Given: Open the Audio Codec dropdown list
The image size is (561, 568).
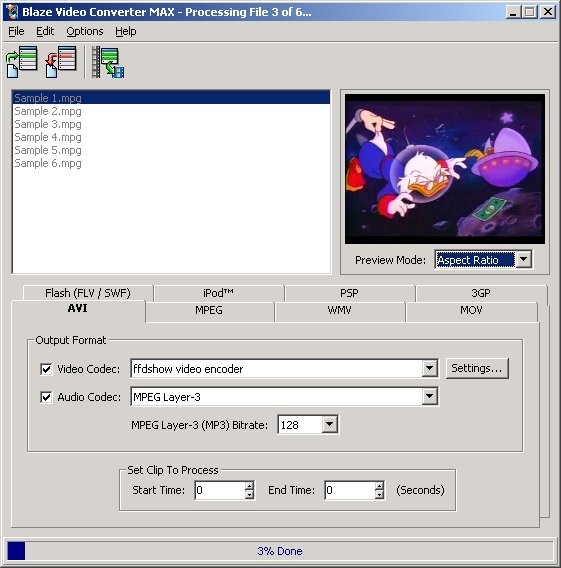Looking at the screenshot, I should pyautogui.click(x=430, y=397).
